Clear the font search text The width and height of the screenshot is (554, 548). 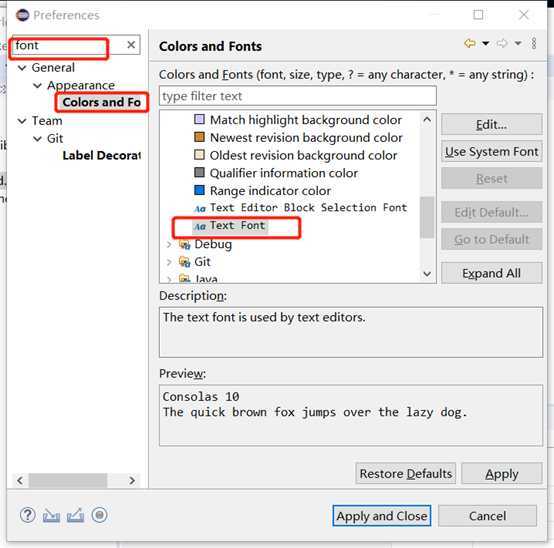pos(131,45)
